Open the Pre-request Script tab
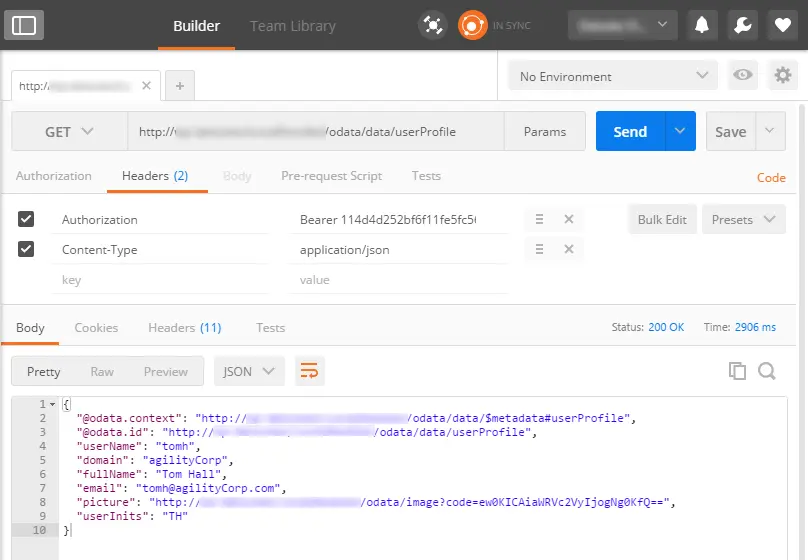 331,176
